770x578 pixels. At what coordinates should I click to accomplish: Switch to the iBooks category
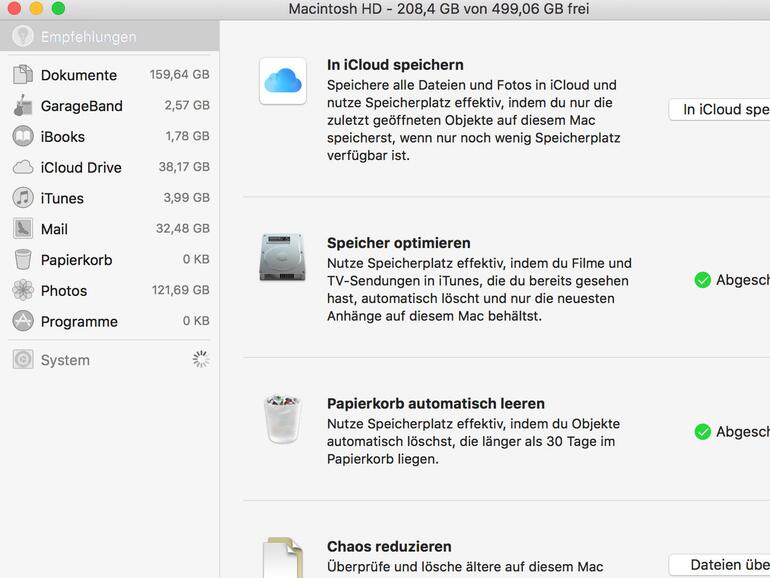[x=110, y=137]
